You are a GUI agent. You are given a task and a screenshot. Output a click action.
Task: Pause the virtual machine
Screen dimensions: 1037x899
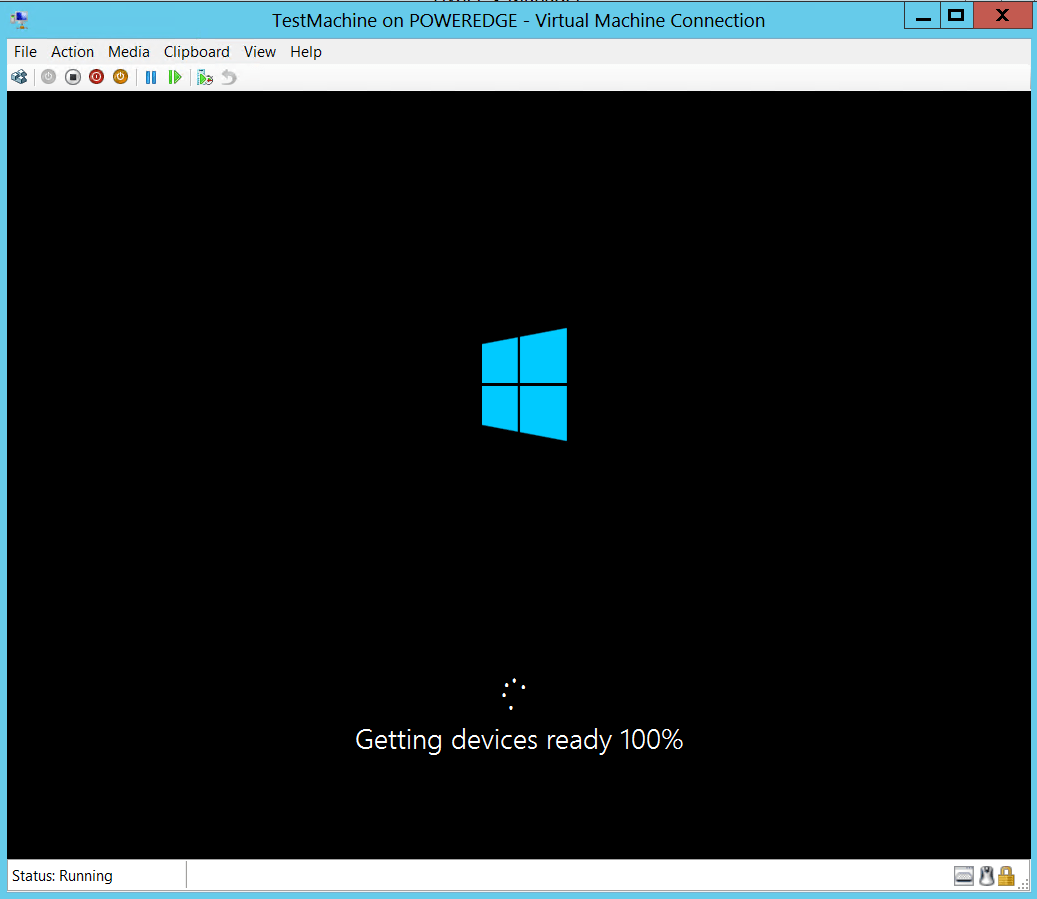click(x=151, y=77)
